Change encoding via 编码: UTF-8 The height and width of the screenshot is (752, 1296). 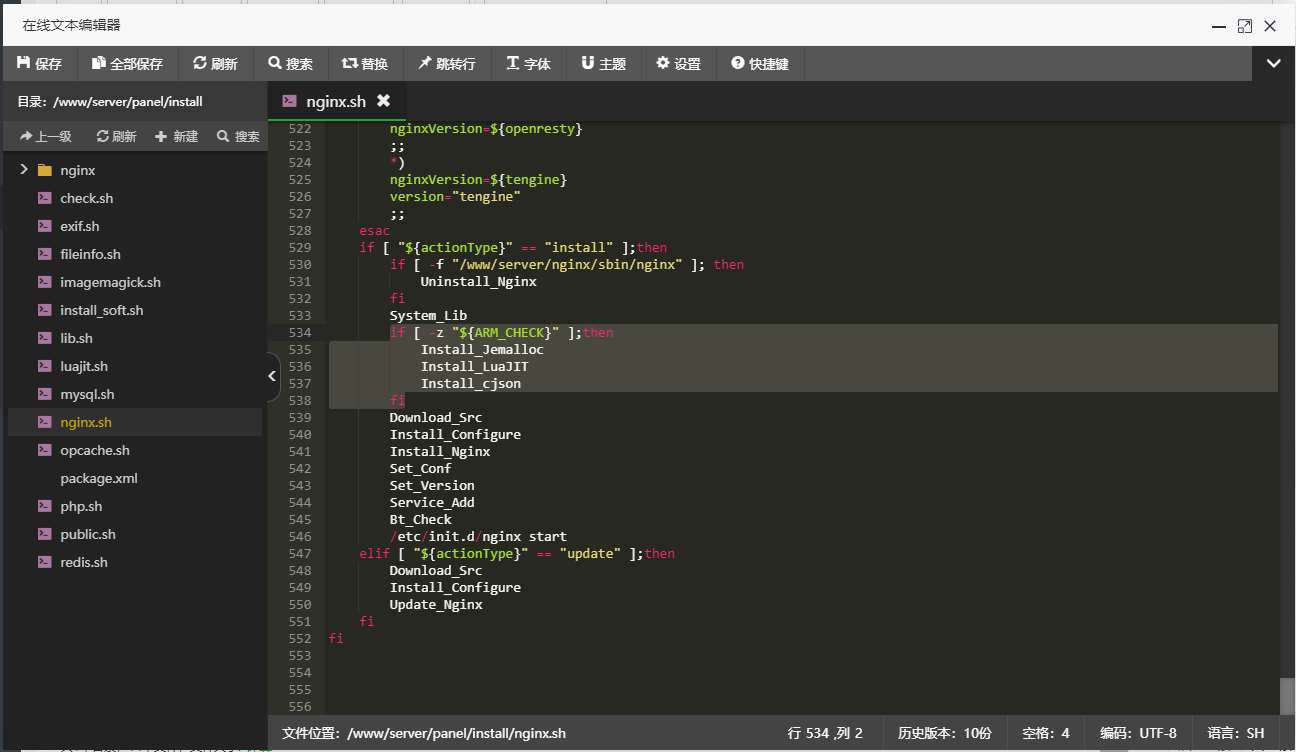[1138, 733]
